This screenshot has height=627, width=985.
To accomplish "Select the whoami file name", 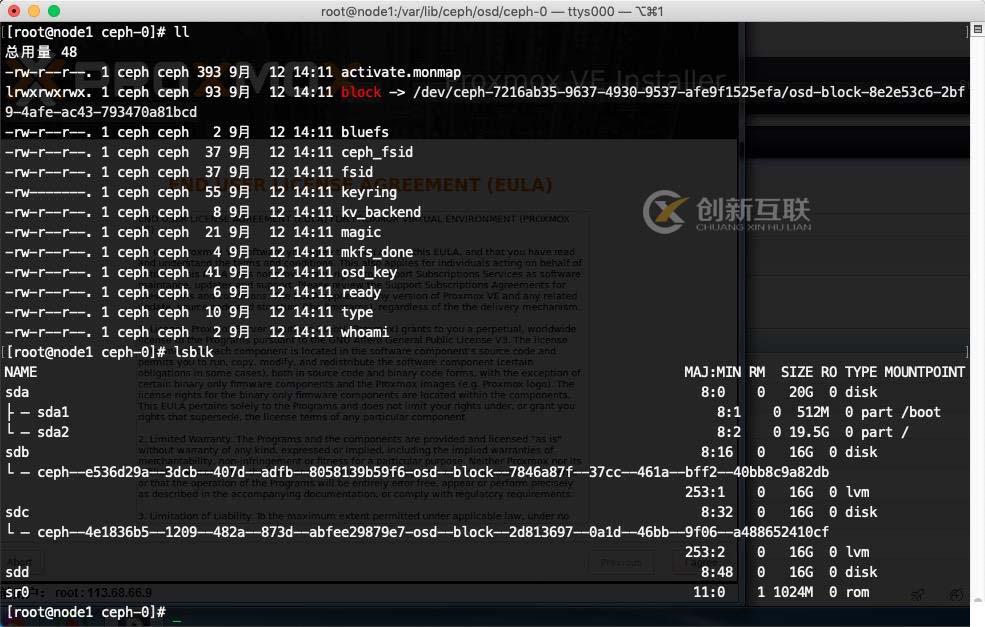I will (x=364, y=332).
